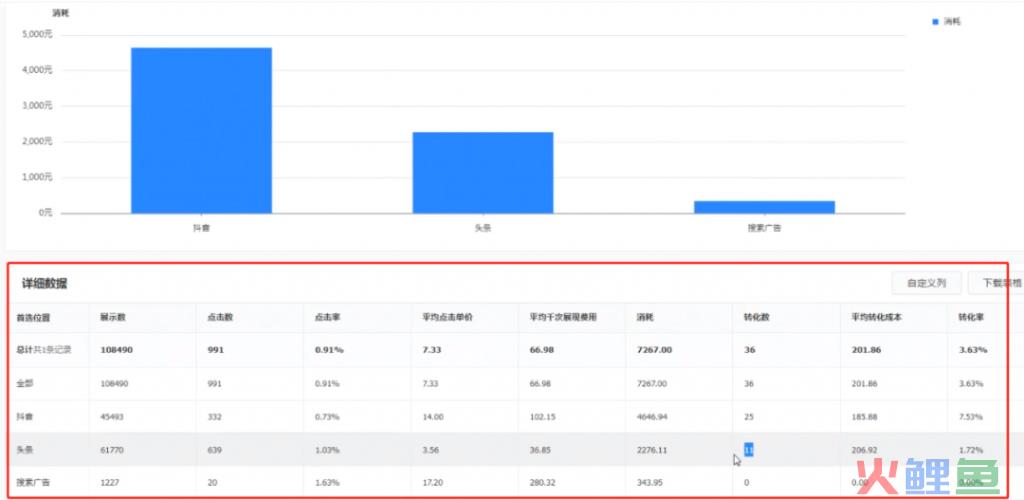The image size is (1024, 500).
Task: Sort by the 点击数 column header
Action: tap(219, 318)
